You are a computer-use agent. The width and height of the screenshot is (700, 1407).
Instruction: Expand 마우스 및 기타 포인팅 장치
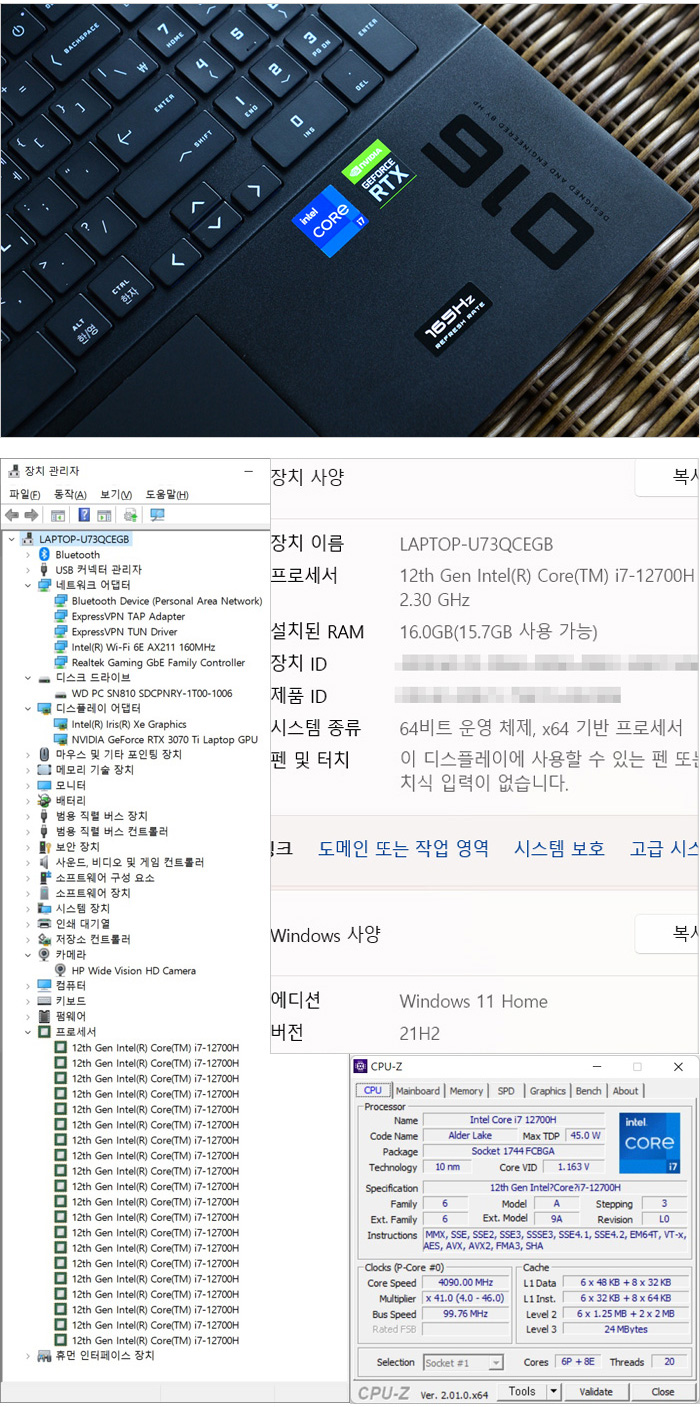tap(28, 754)
